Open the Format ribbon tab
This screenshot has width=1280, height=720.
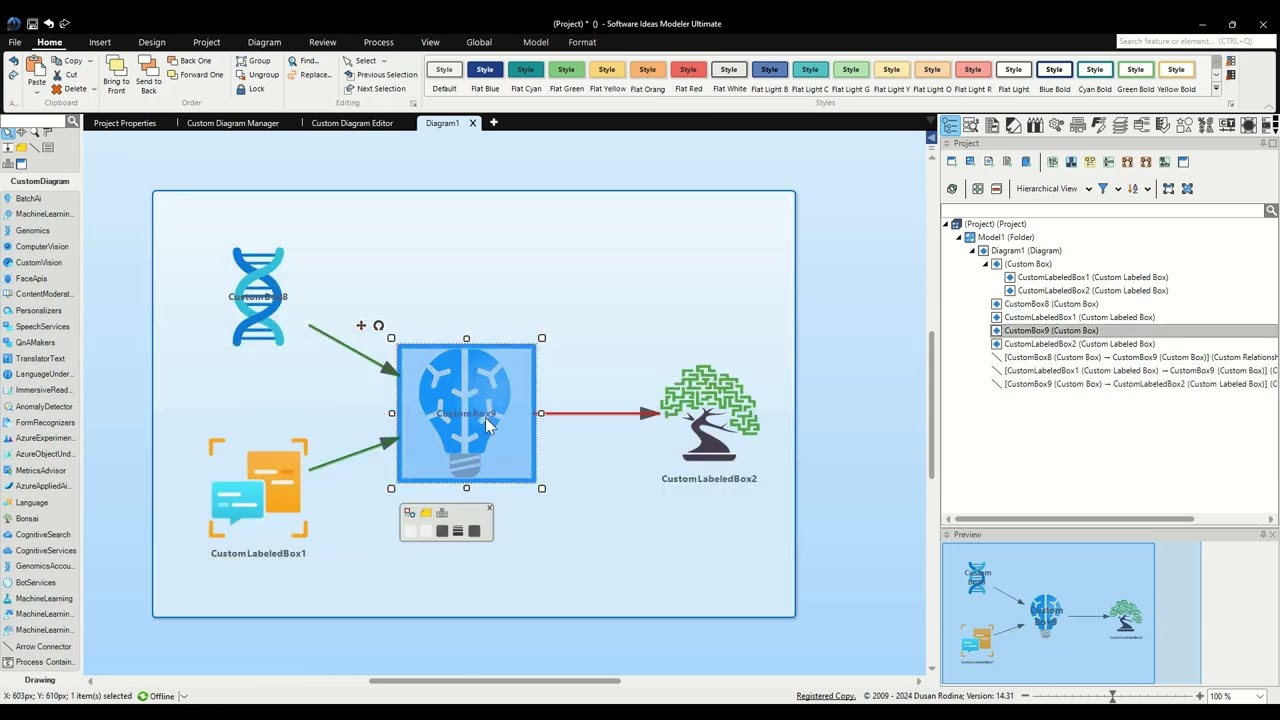[582, 42]
